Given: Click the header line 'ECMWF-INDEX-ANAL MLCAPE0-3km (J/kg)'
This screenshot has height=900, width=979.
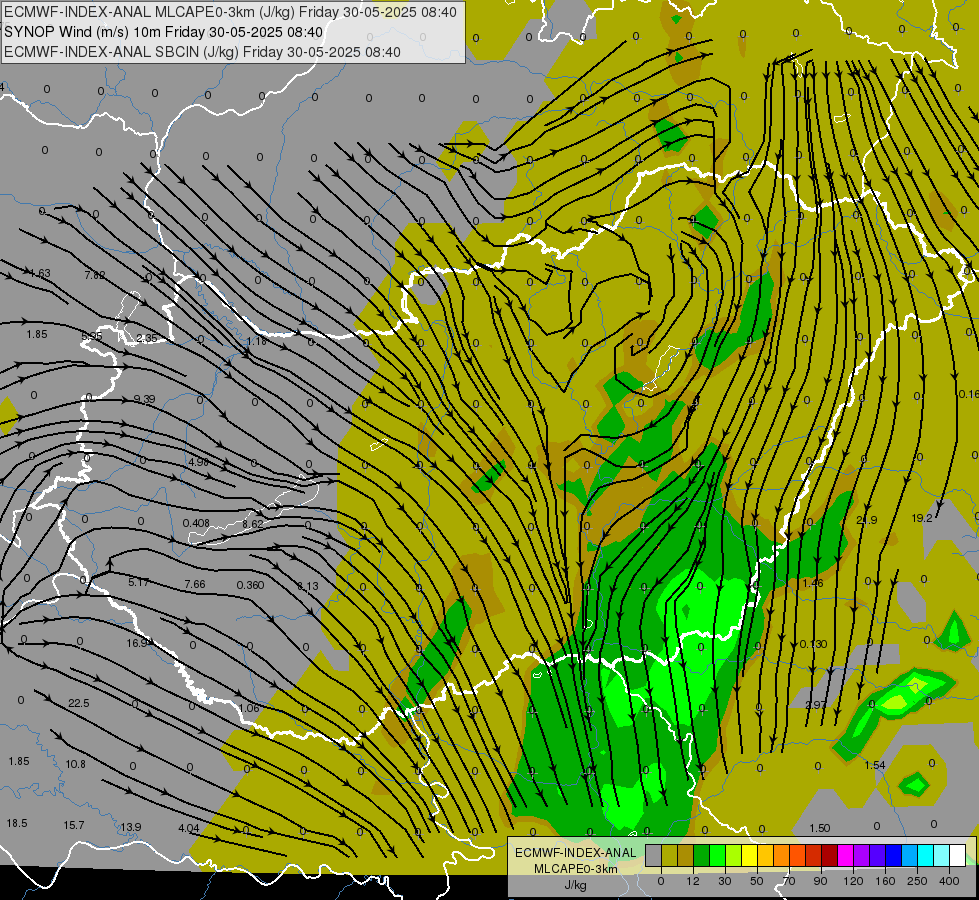Looking at the screenshot, I should [x=230, y=12].
